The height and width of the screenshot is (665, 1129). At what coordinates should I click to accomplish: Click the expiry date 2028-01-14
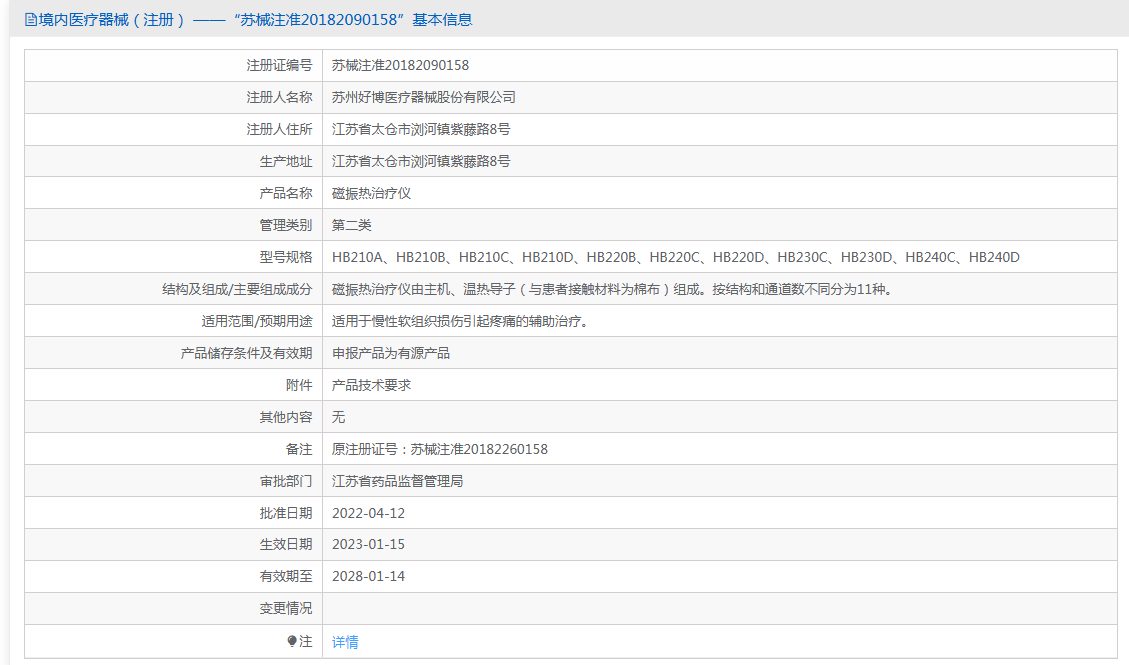(x=368, y=576)
